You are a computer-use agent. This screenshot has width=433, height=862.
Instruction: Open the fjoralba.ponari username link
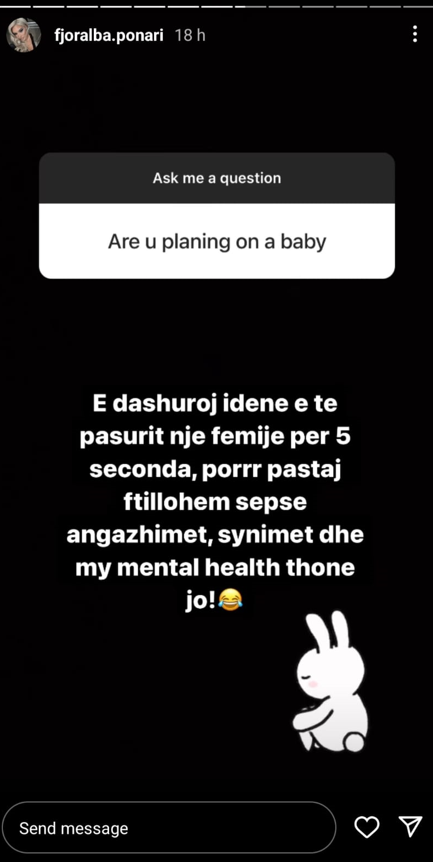click(110, 35)
